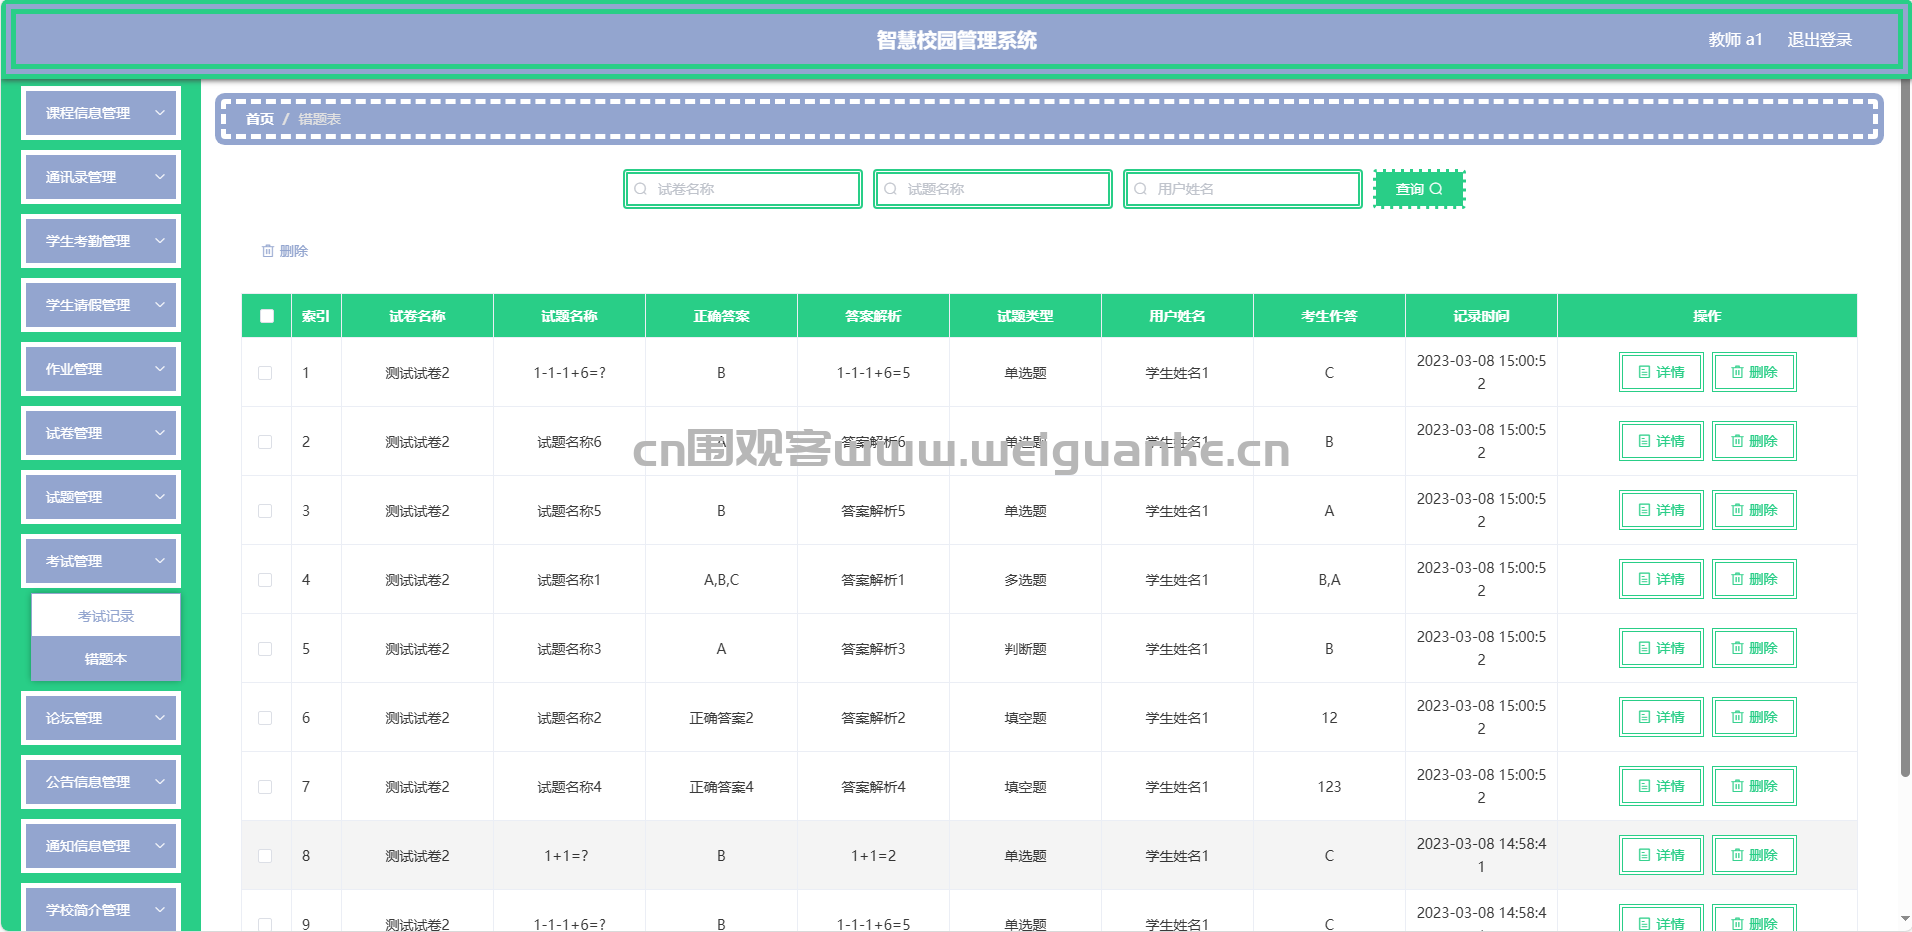Click trash icon in row 8 删除 button
Image resolution: width=1912 pixels, height=932 pixels.
[x=1737, y=855]
